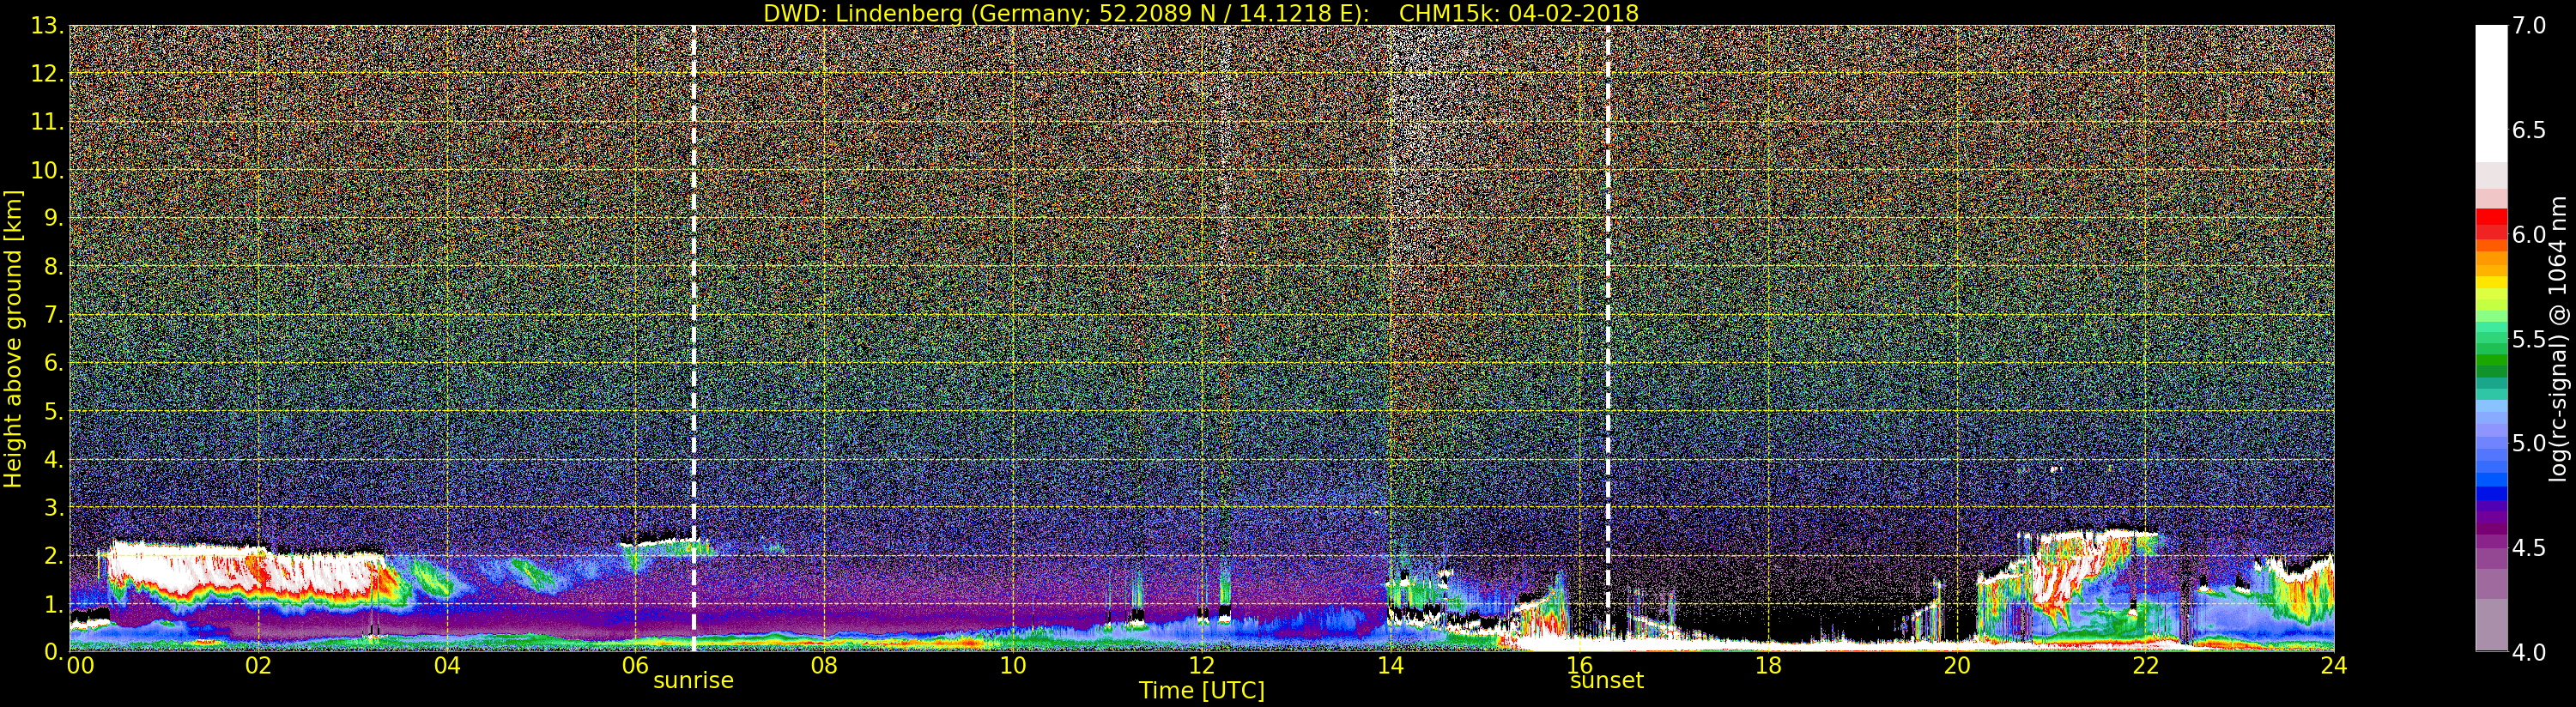Click the 'Time [UTC]' axis label
Screen dimensions: 2576x707
coord(1202,690)
